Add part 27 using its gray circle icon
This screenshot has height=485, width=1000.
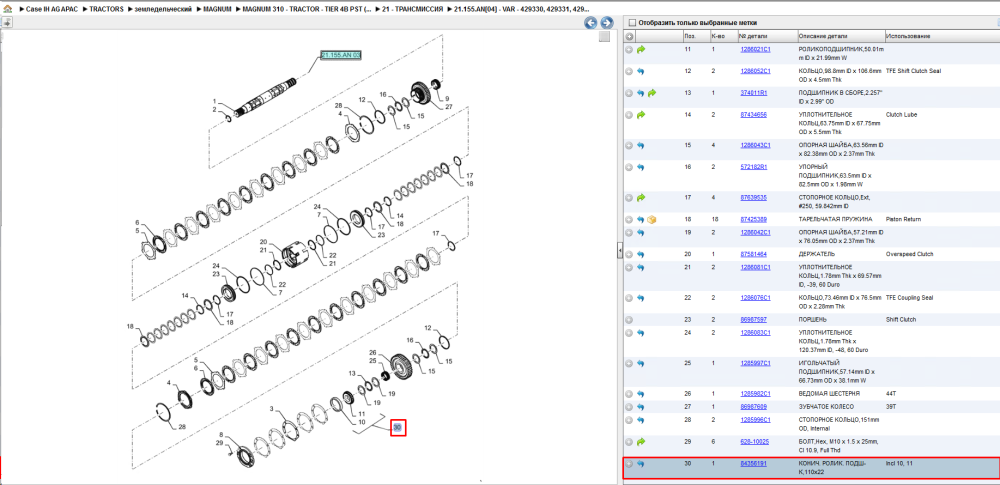point(629,407)
